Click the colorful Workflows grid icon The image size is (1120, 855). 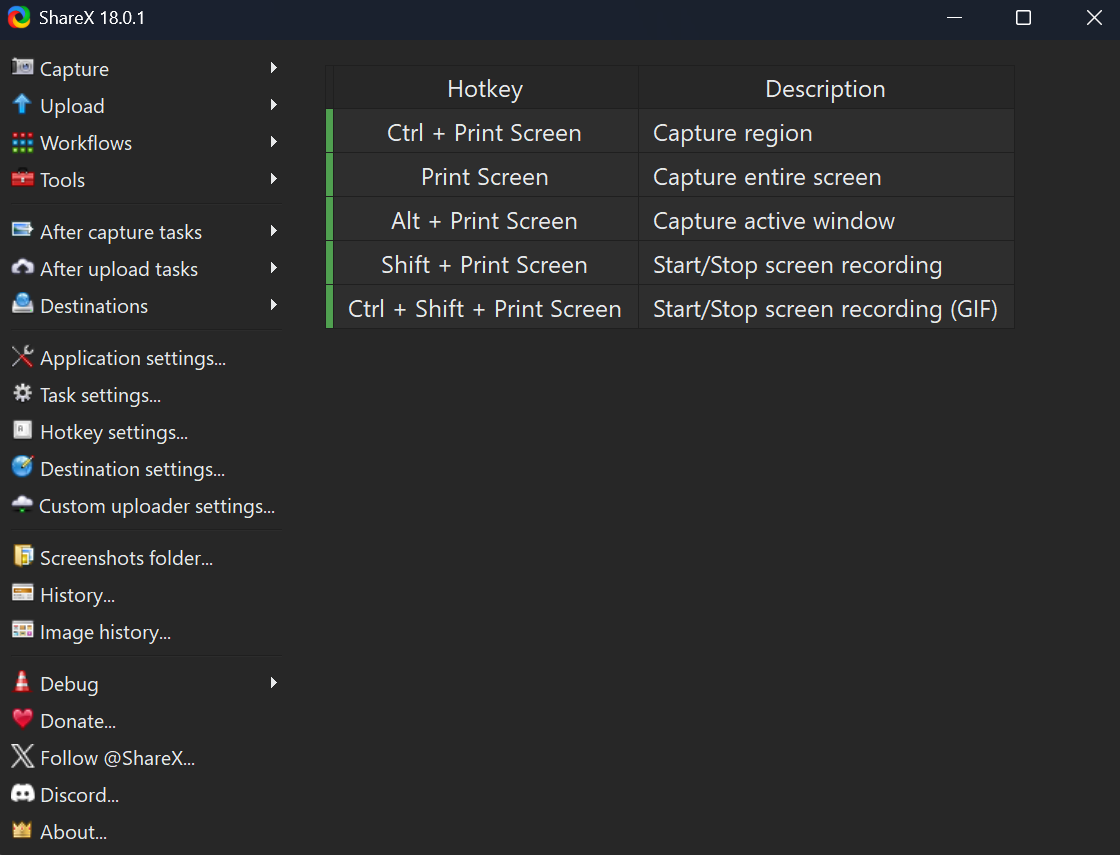(x=22, y=142)
